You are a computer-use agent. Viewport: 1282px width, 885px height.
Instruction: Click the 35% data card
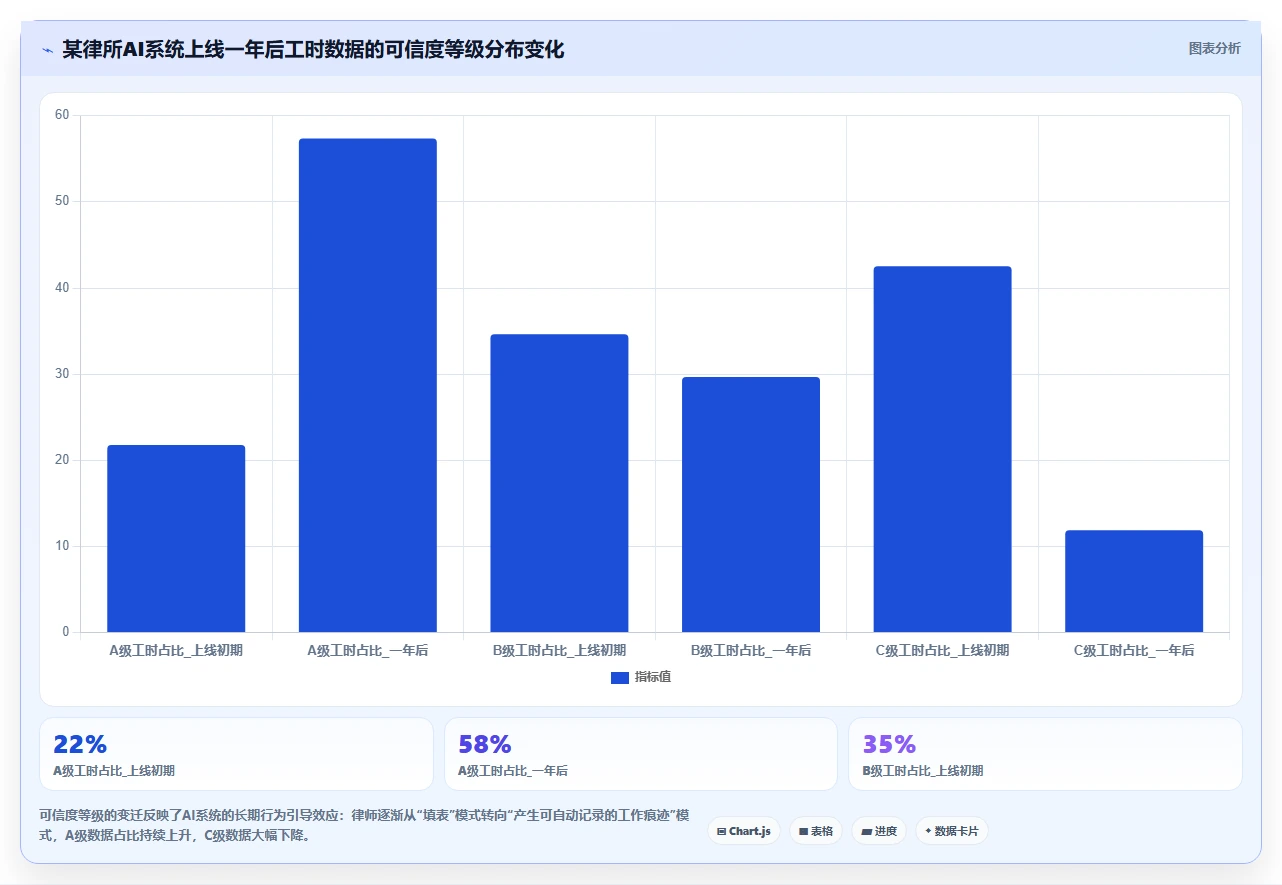1045,754
